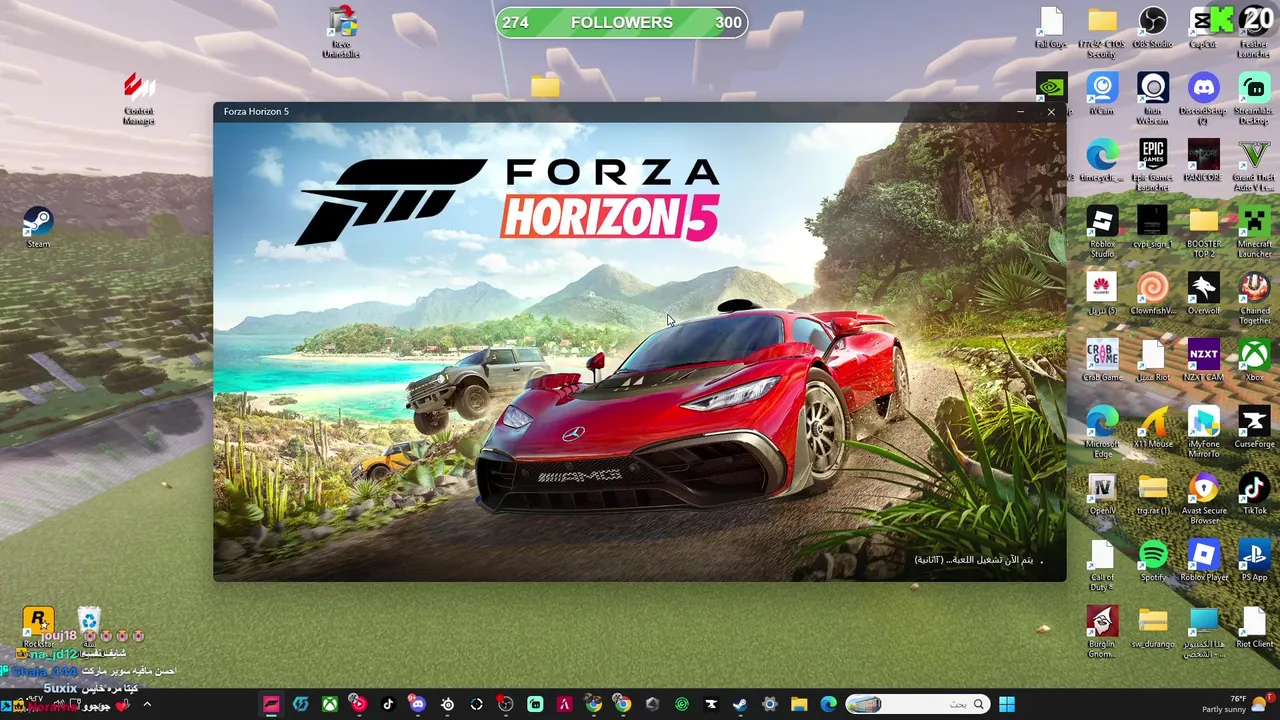Launch the Riot Client shortcut
The image size is (1280, 720).
tap(1254, 628)
